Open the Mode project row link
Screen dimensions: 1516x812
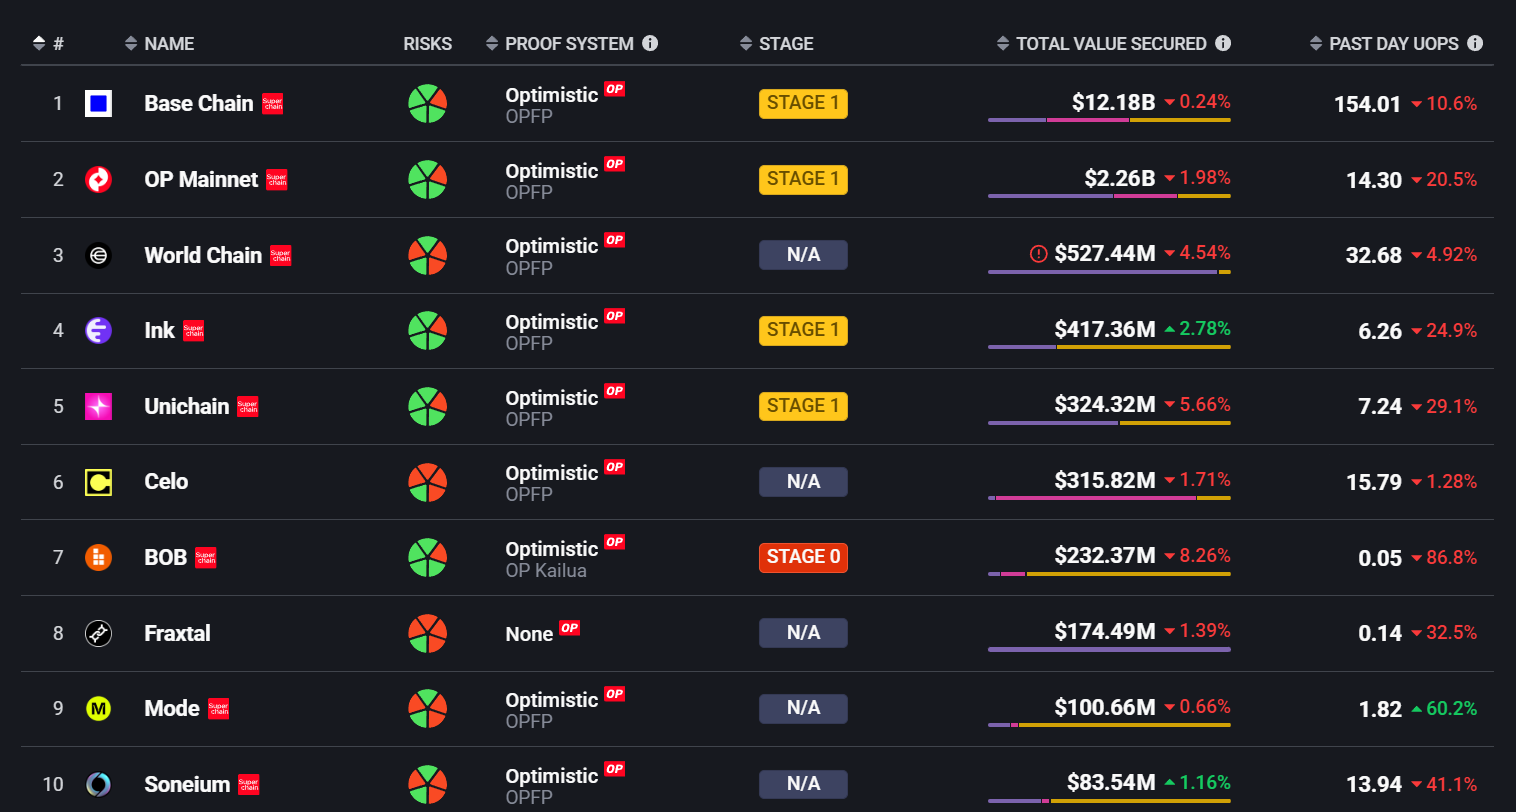point(172,708)
